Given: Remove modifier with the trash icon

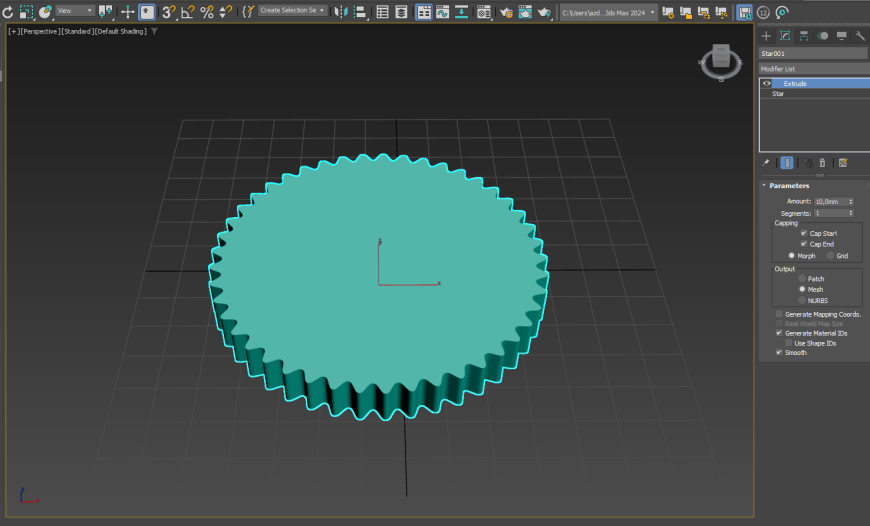Looking at the screenshot, I should tap(822, 163).
